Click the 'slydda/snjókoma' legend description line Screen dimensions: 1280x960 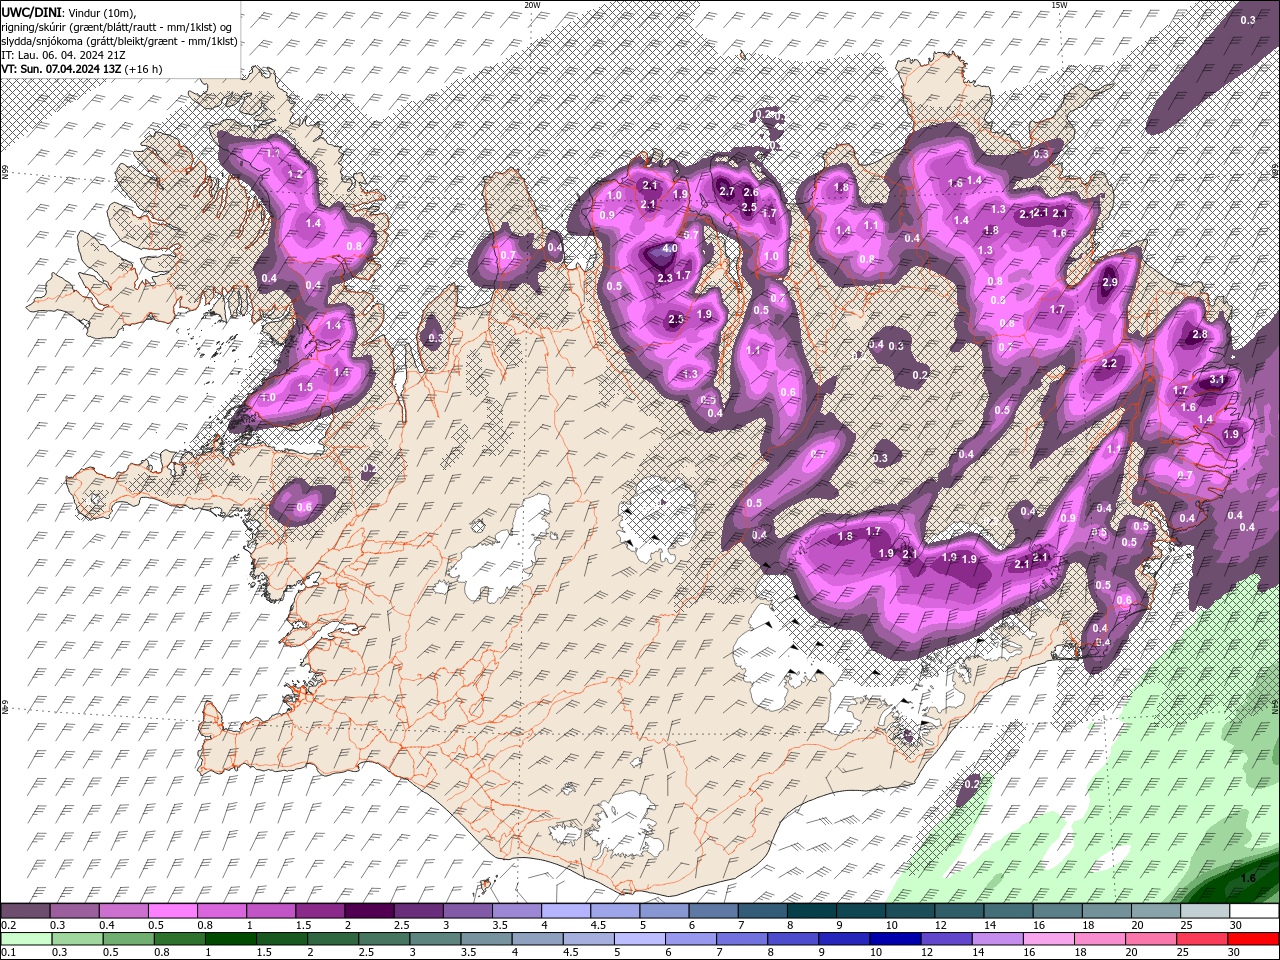coord(119,40)
